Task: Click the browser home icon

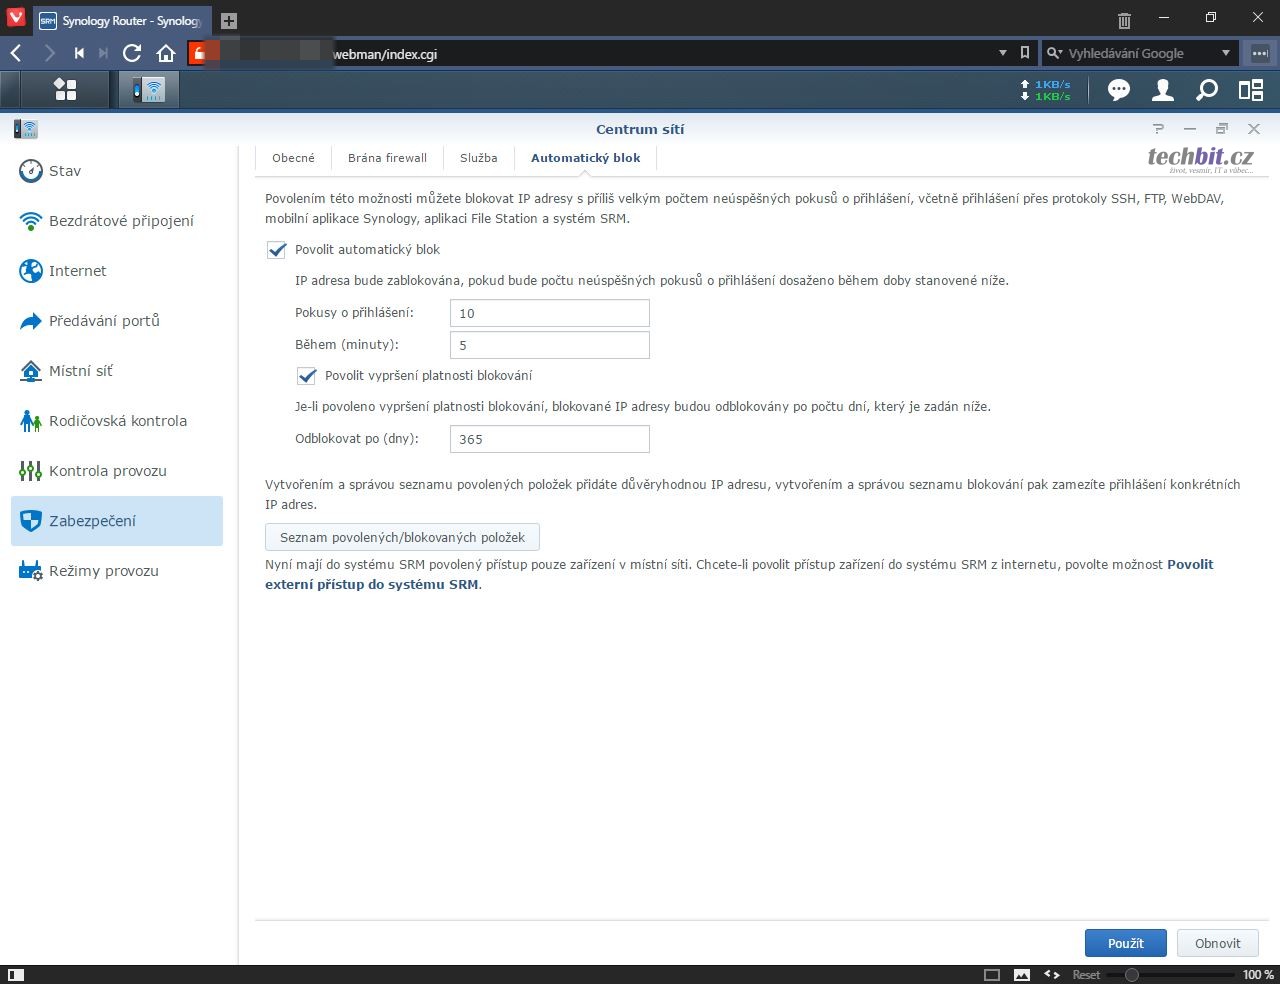Action: point(166,53)
